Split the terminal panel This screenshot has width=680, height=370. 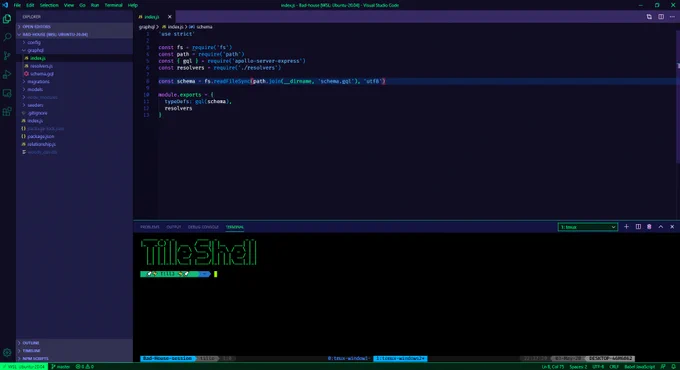click(638, 227)
